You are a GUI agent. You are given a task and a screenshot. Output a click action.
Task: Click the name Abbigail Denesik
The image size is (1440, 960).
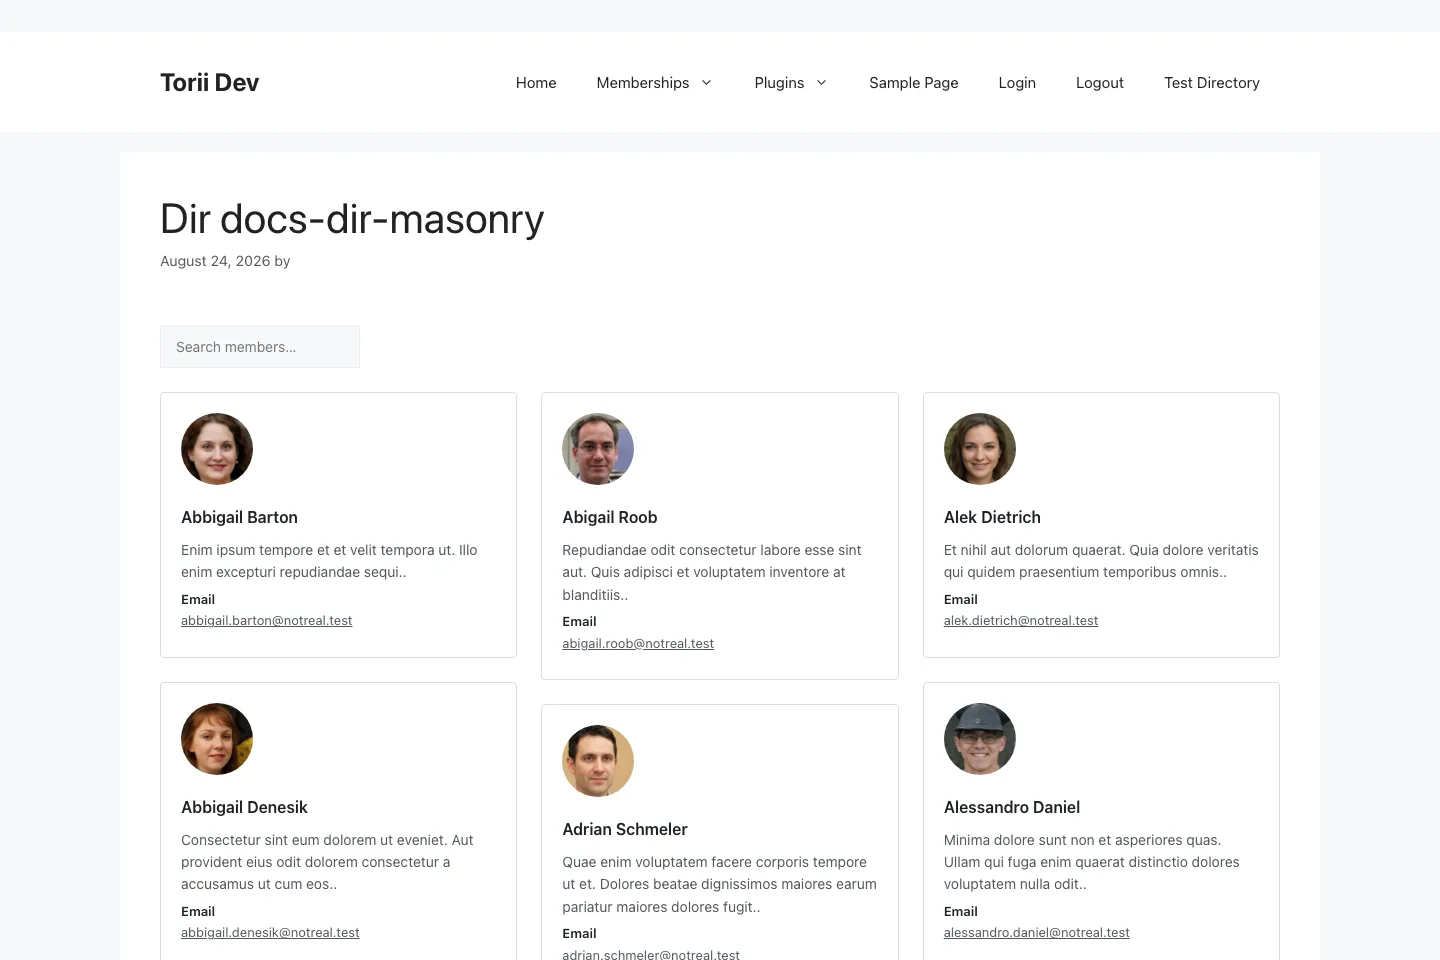[244, 807]
